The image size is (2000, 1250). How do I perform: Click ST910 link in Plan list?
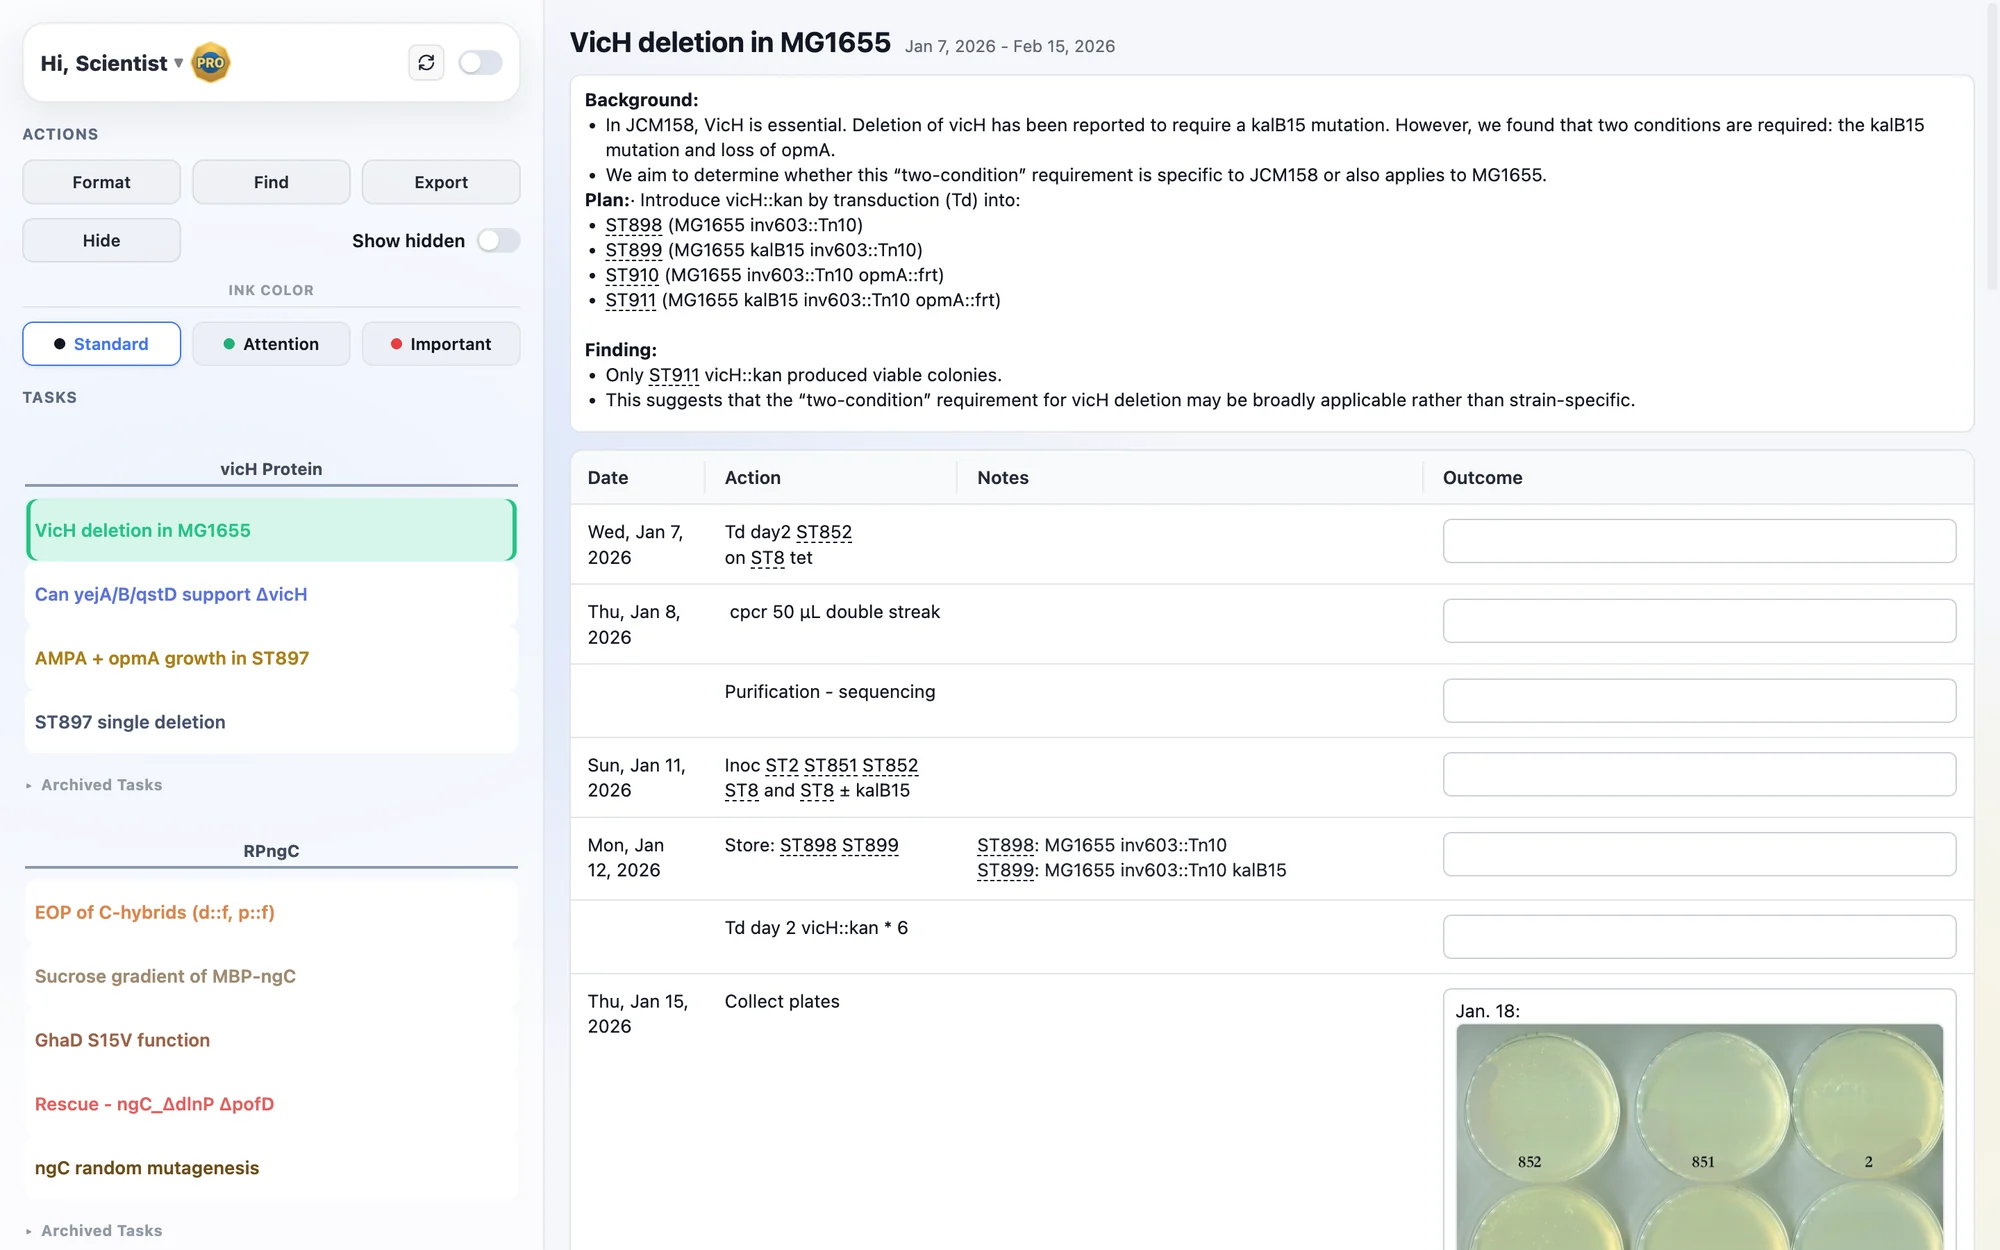tap(632, 275)
